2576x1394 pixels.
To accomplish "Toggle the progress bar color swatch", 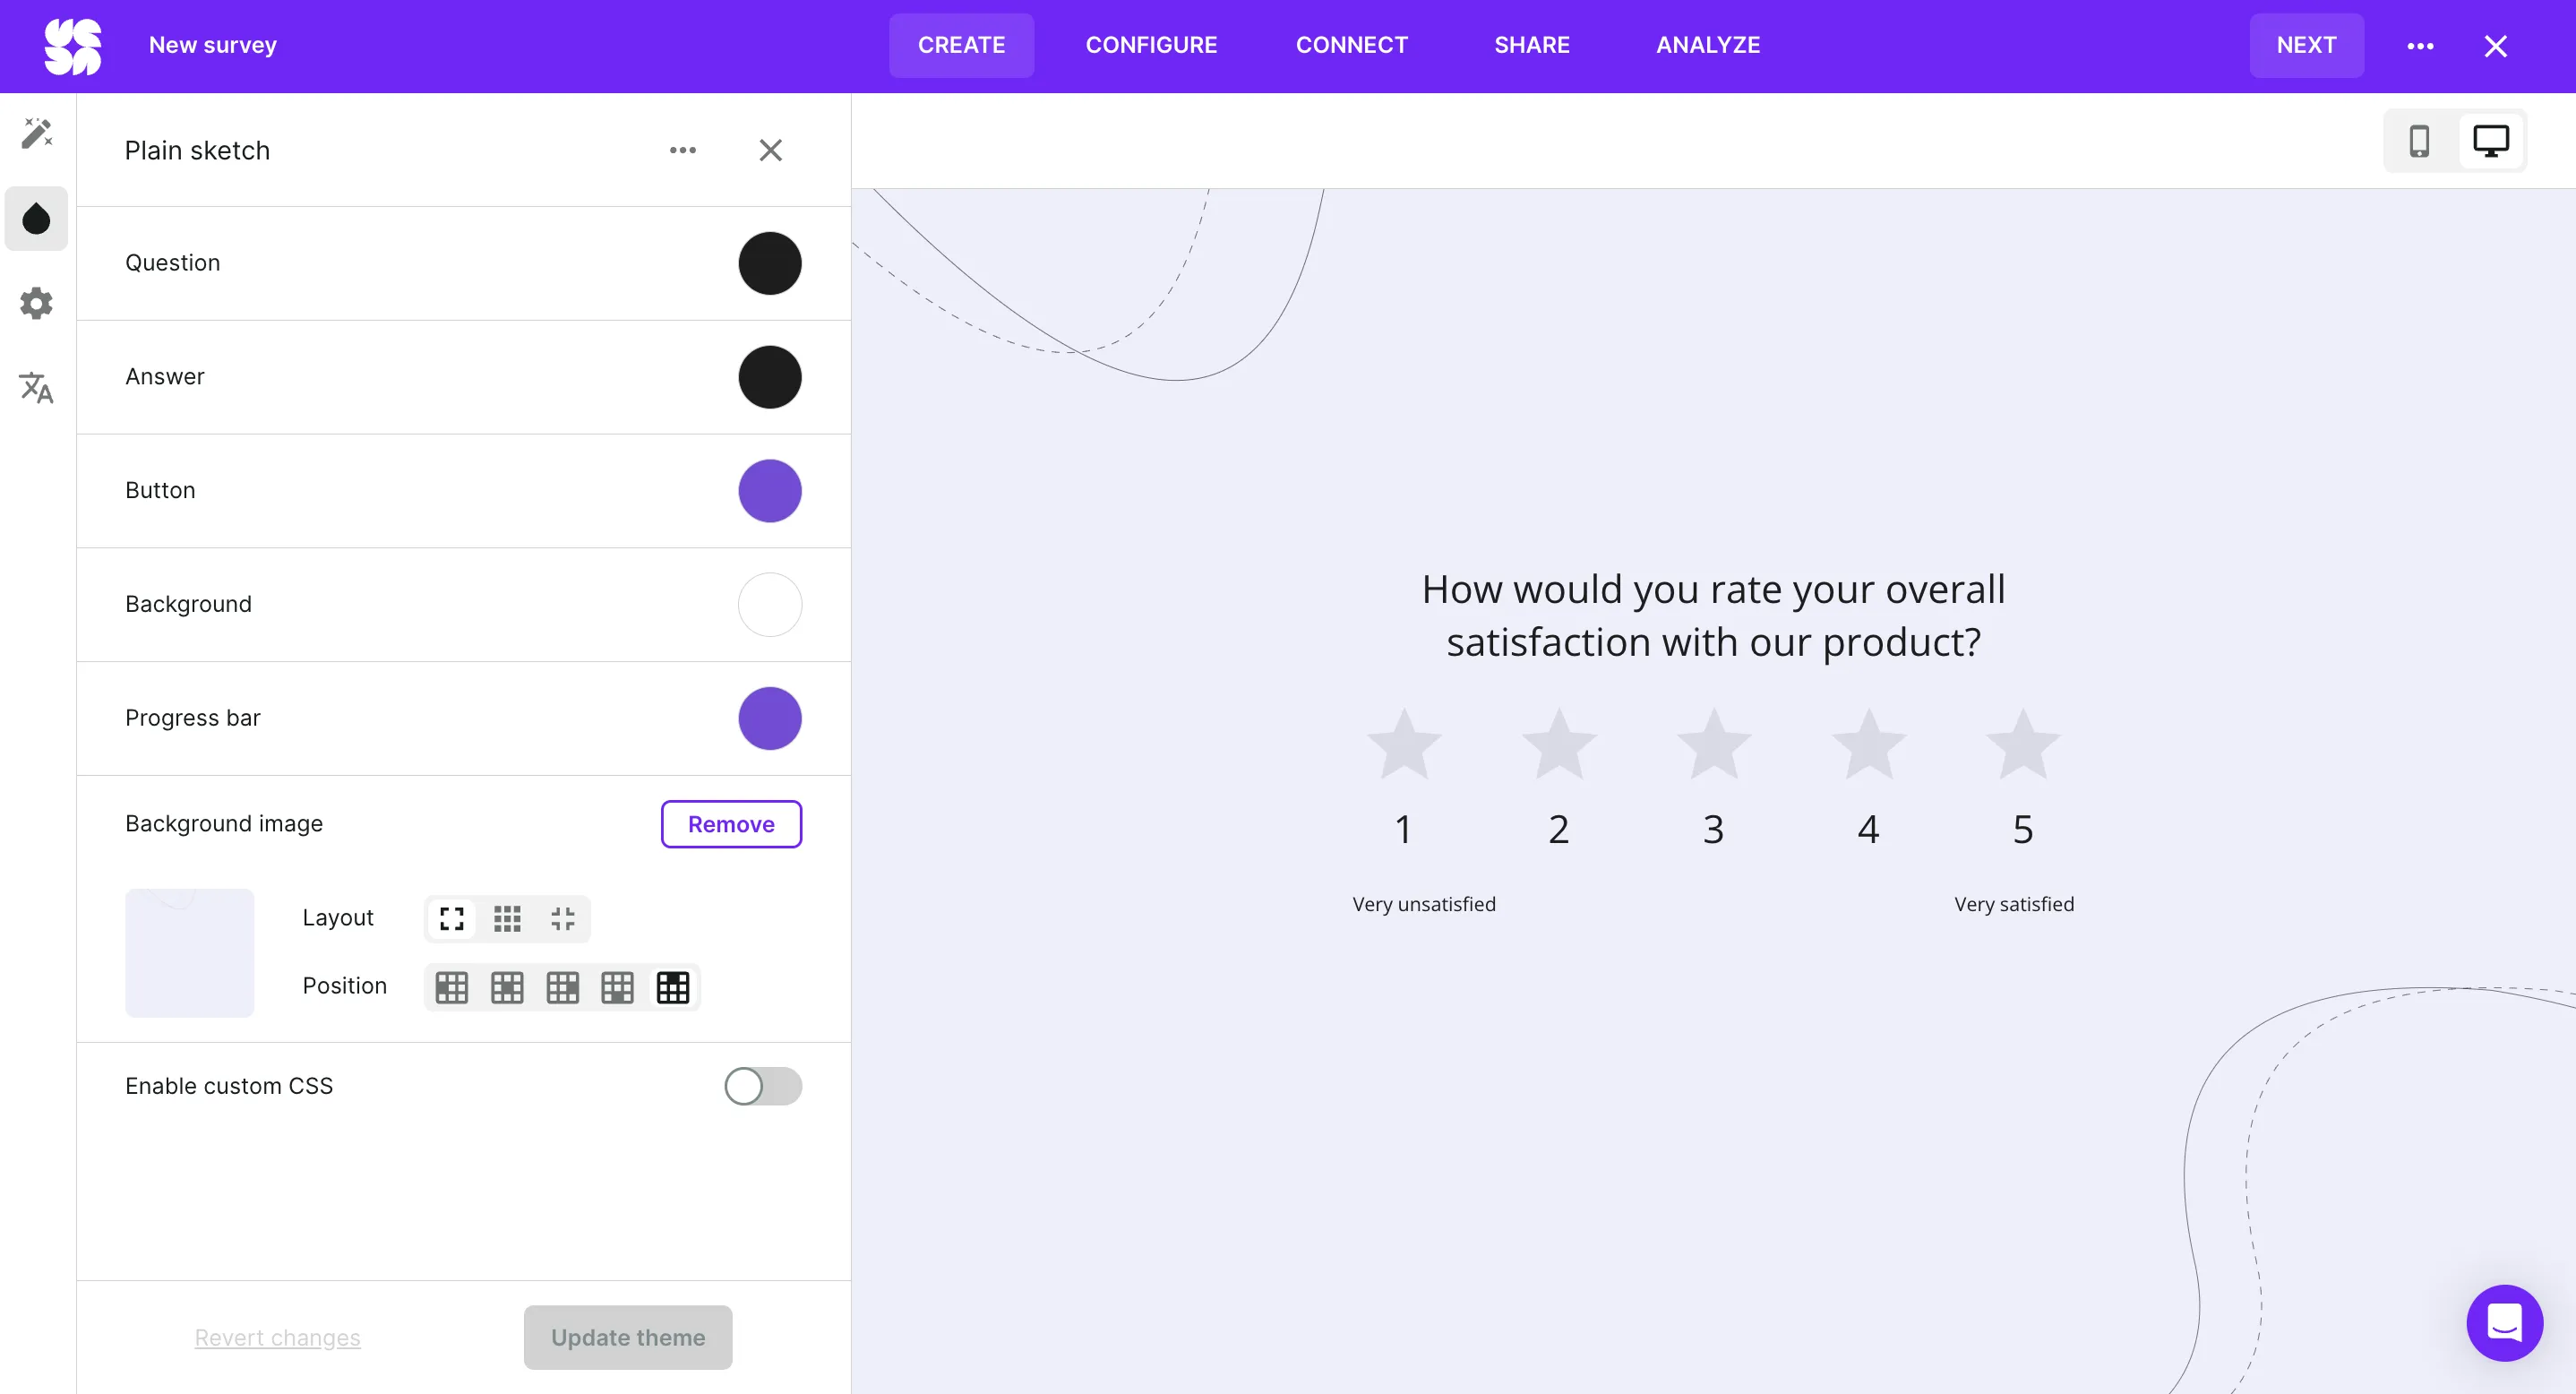I will [769, 718].
